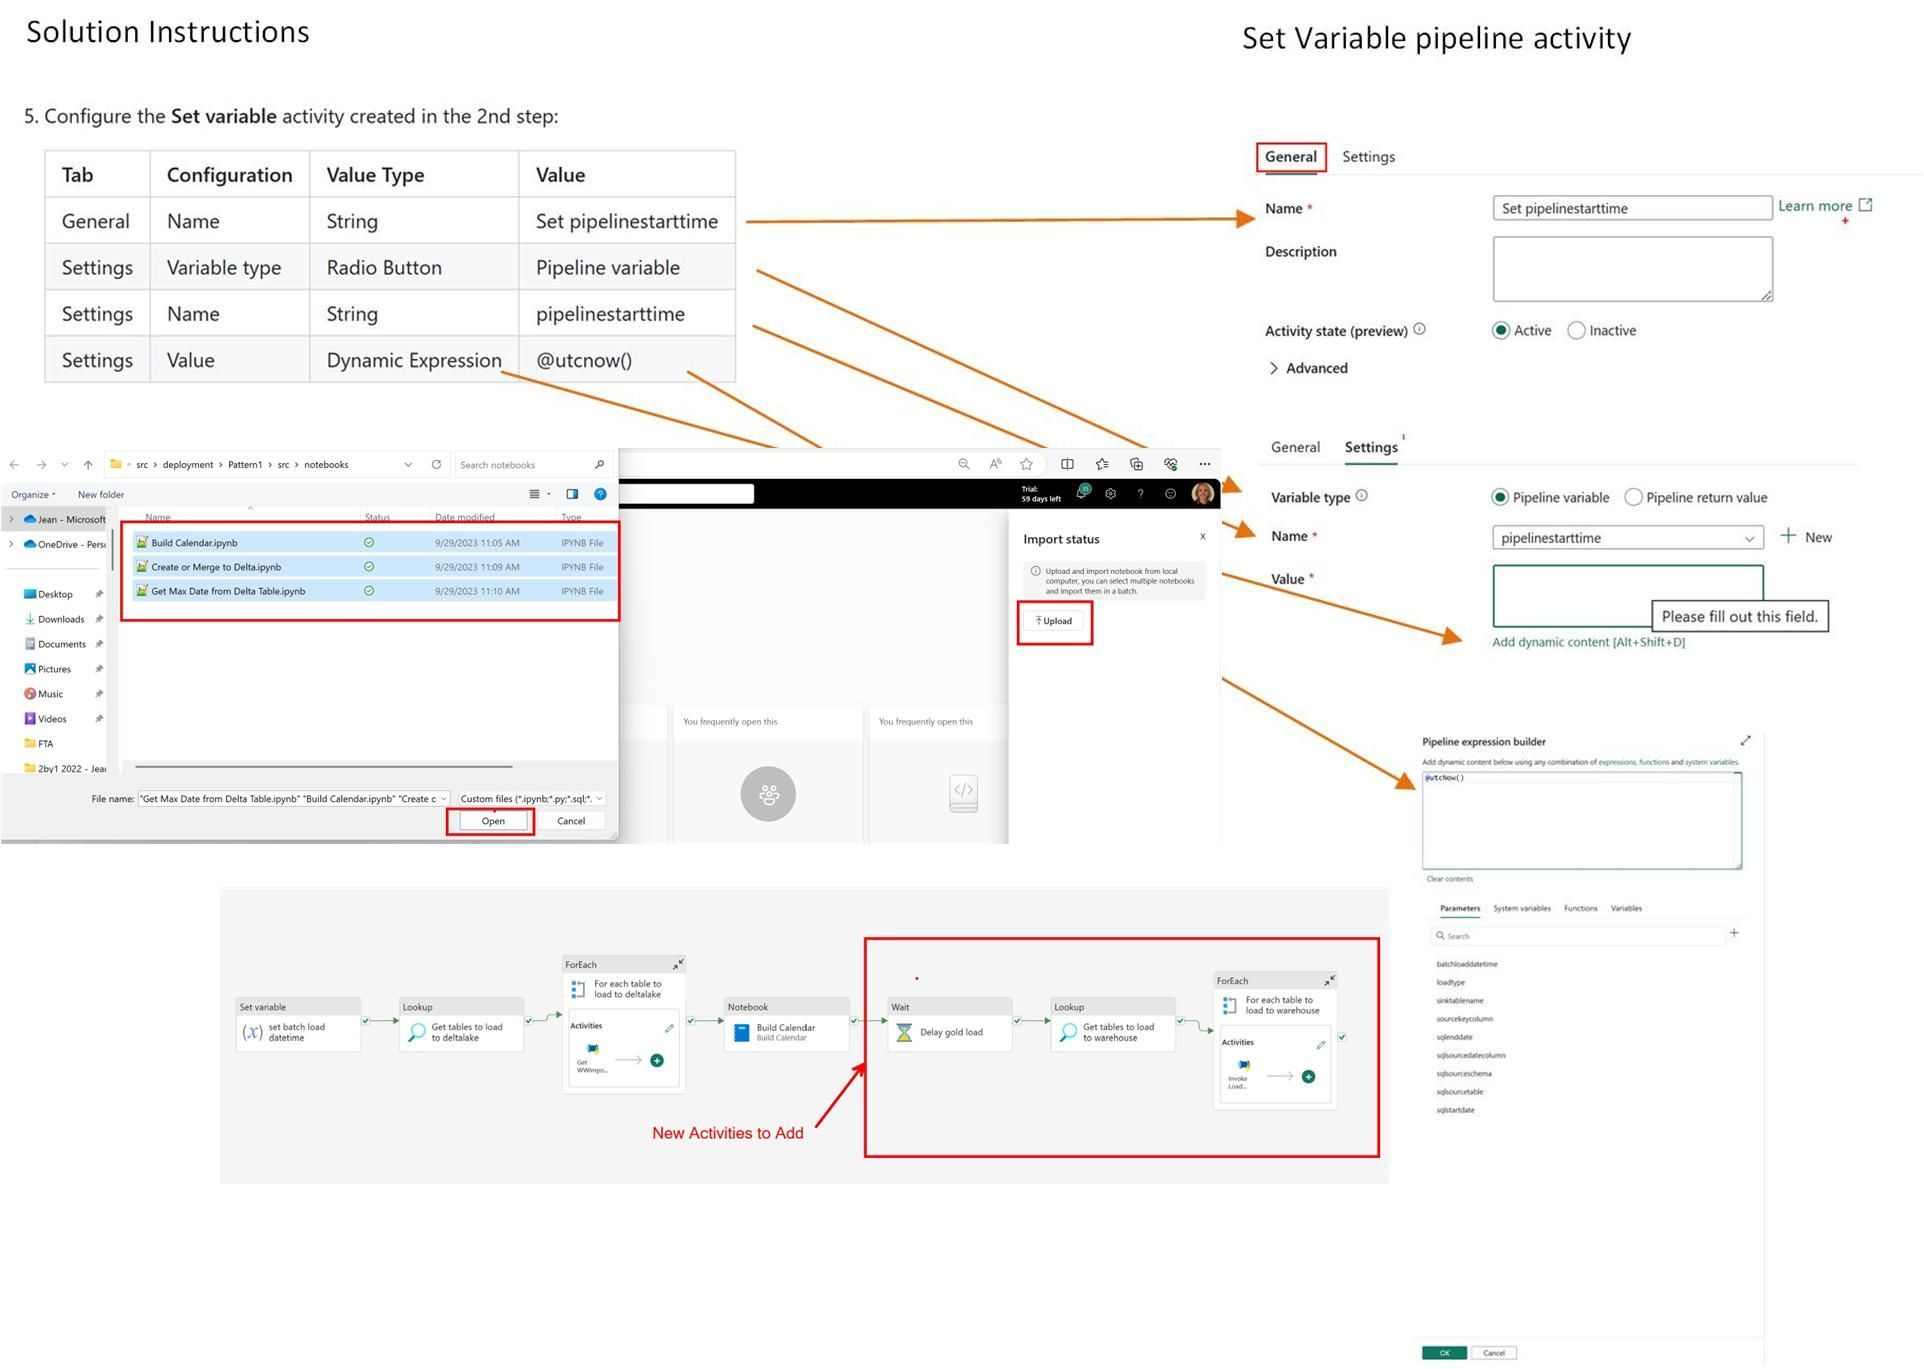The width and height of the screenshot is (1924, 1369).
Task: Open the pipelinestarttime name dropdown
Action: tap(1749, 539)
